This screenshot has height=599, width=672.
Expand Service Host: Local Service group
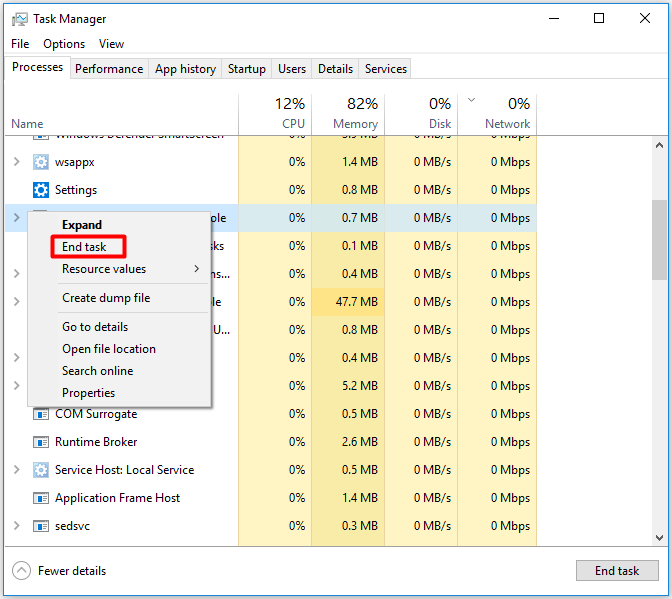[x=17, y=470]
